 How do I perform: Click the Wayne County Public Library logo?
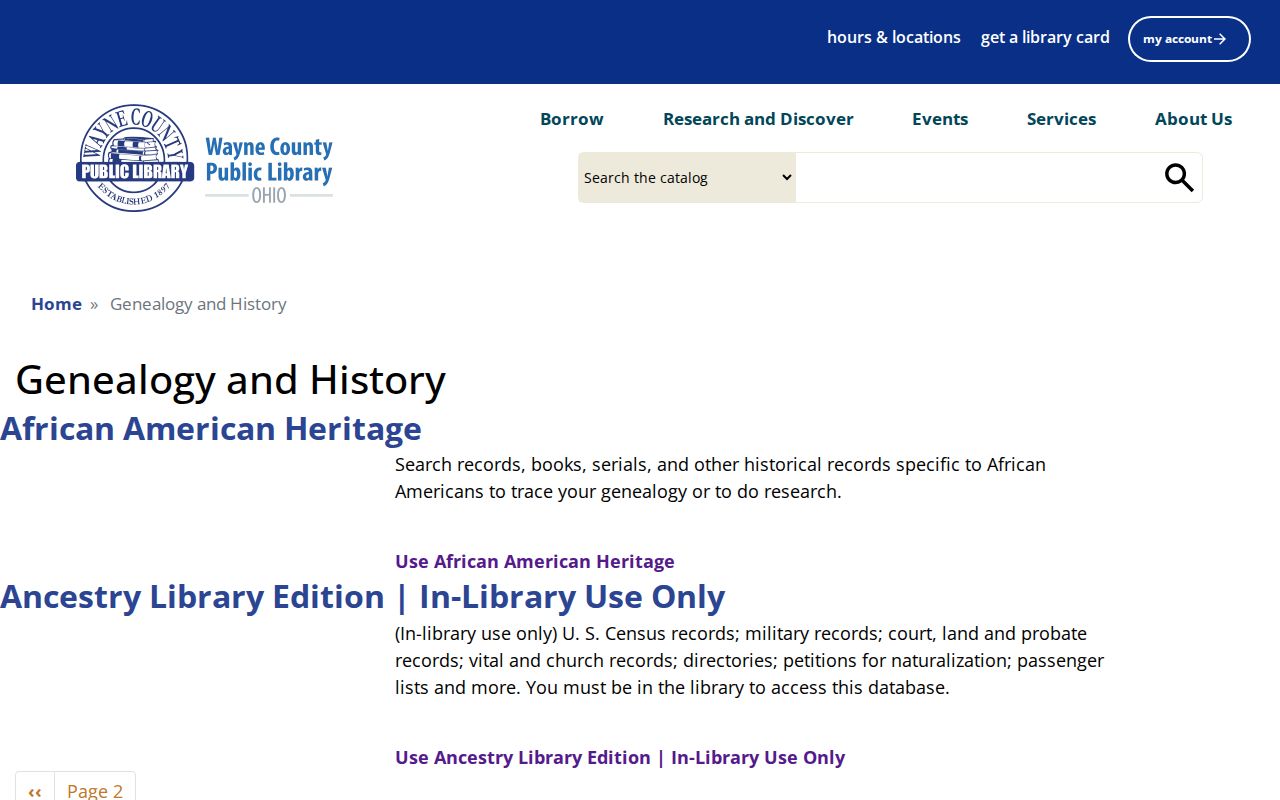point(204,158)
